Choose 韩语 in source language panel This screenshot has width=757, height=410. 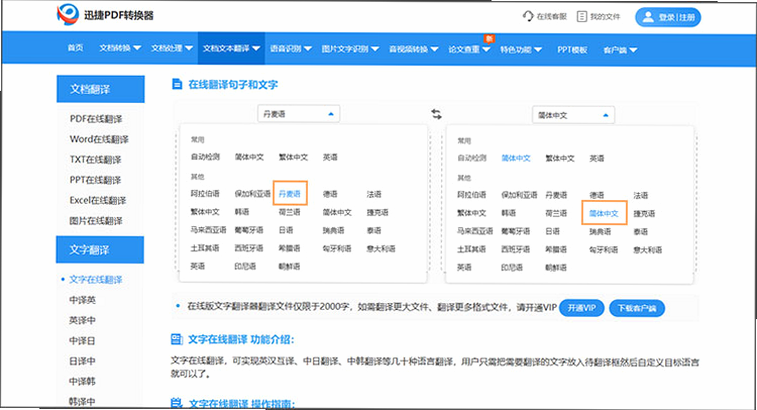tap(242, 212)
